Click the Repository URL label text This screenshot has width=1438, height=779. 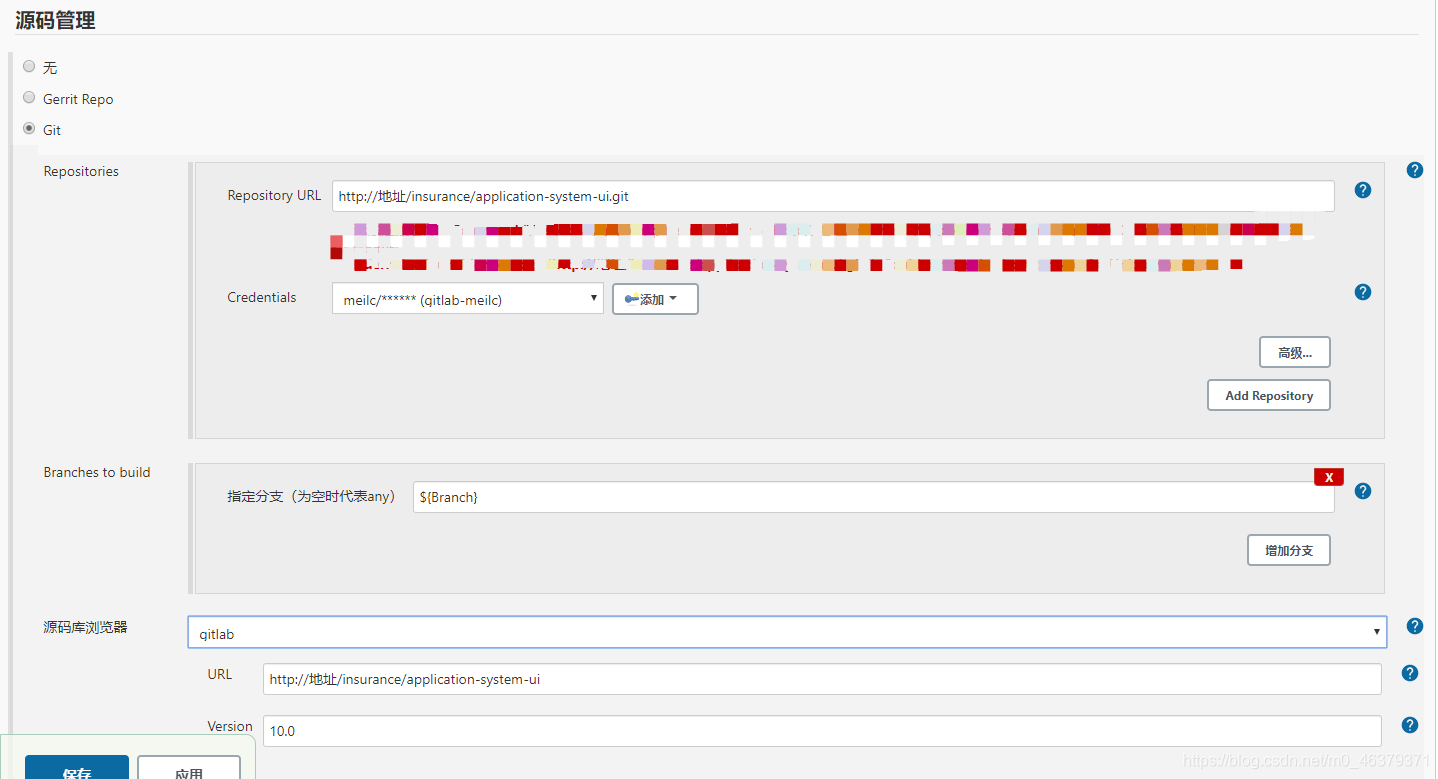click(x=274, y=195)
